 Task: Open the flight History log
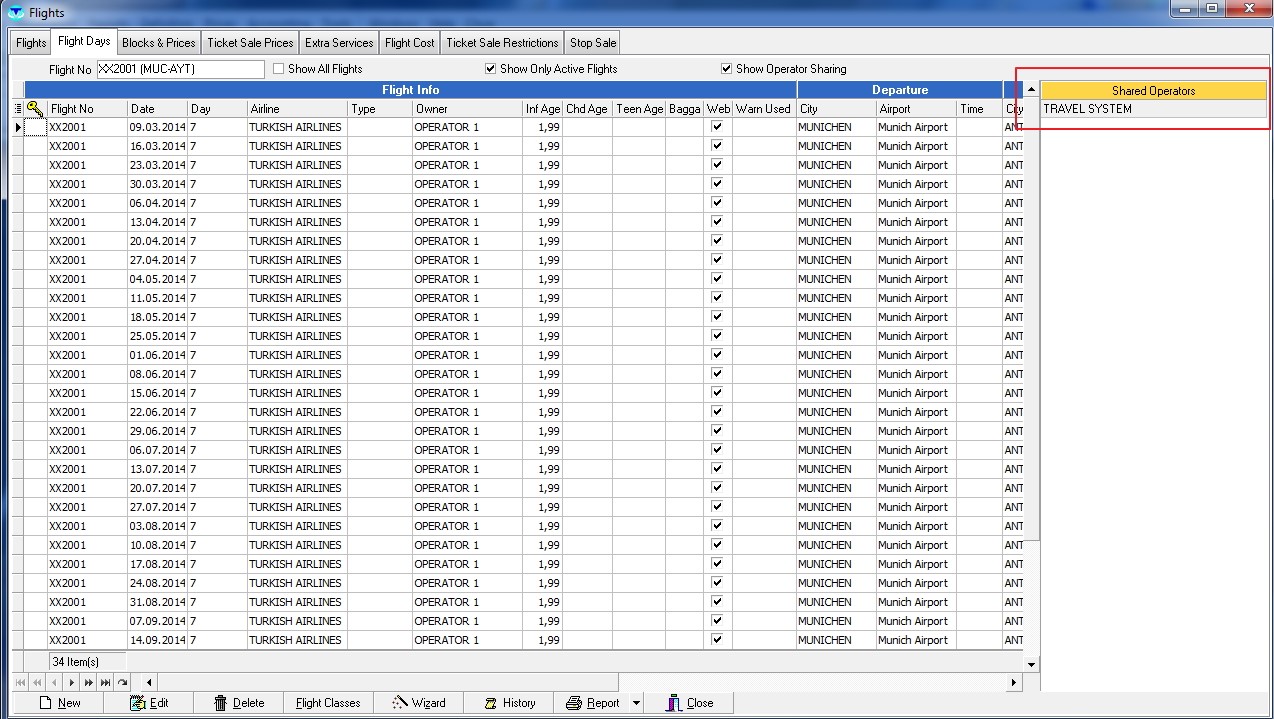[491, 703]
